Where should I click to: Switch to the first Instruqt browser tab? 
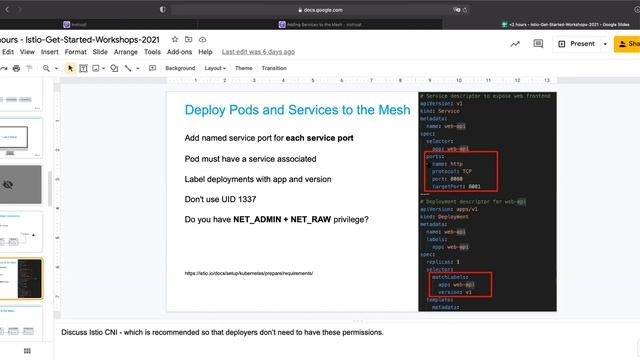(75, 24)
